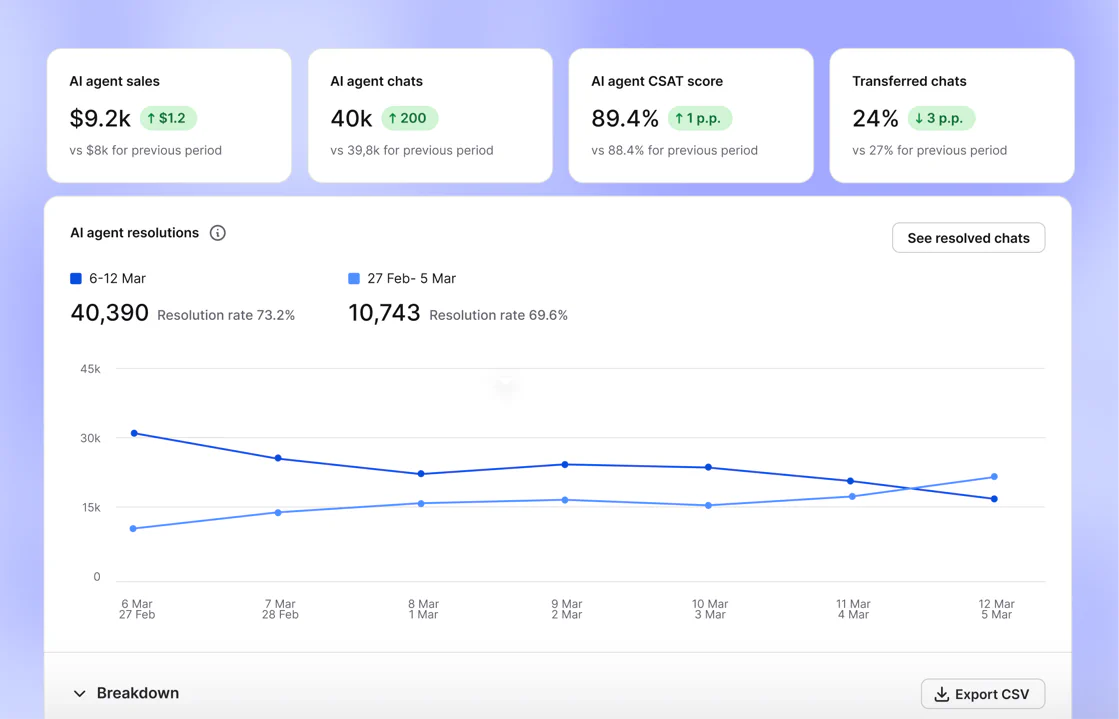Viewport: 1119px width, 719px height.
Task: Click the 12 Mar x-axis label
Action: coord(996,604)
